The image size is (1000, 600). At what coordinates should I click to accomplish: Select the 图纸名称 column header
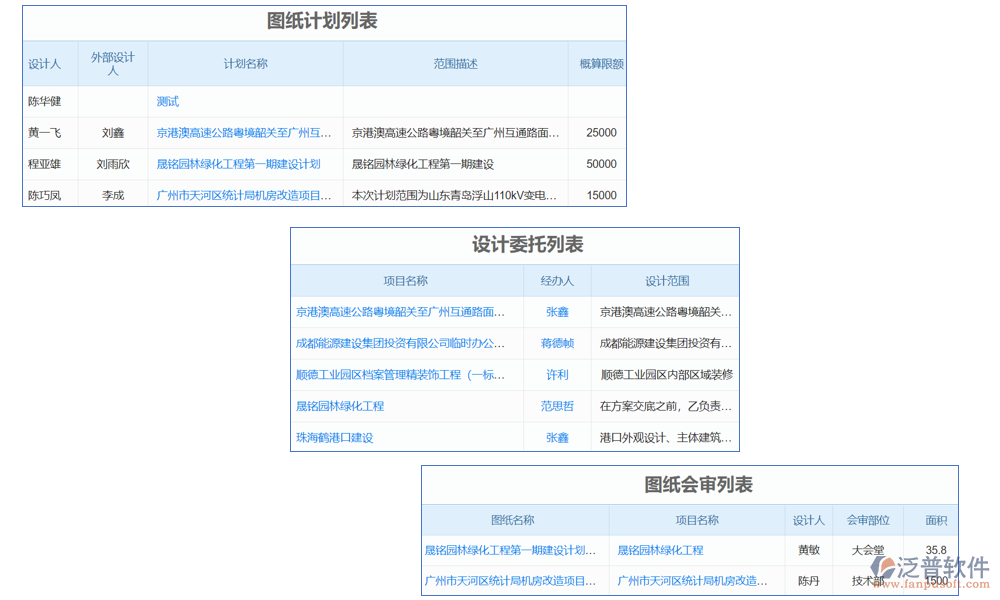coord(513,520)
